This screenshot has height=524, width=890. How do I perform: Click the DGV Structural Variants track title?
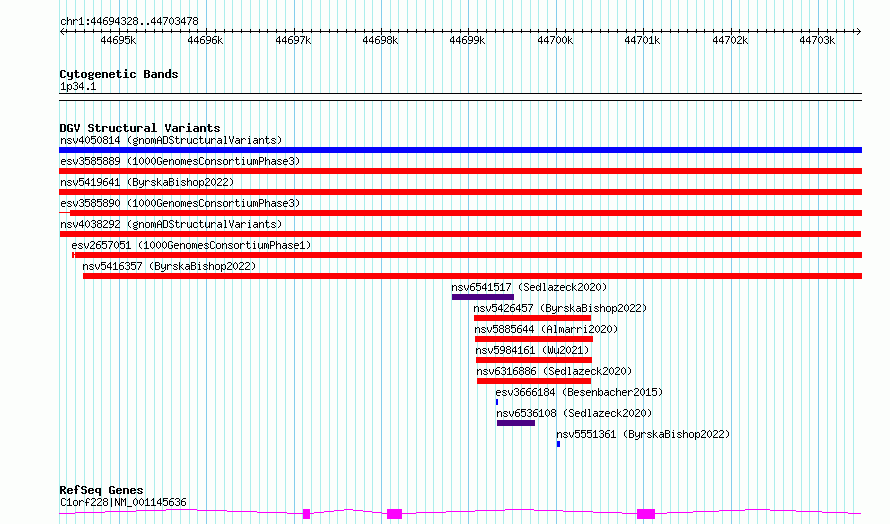140,128
